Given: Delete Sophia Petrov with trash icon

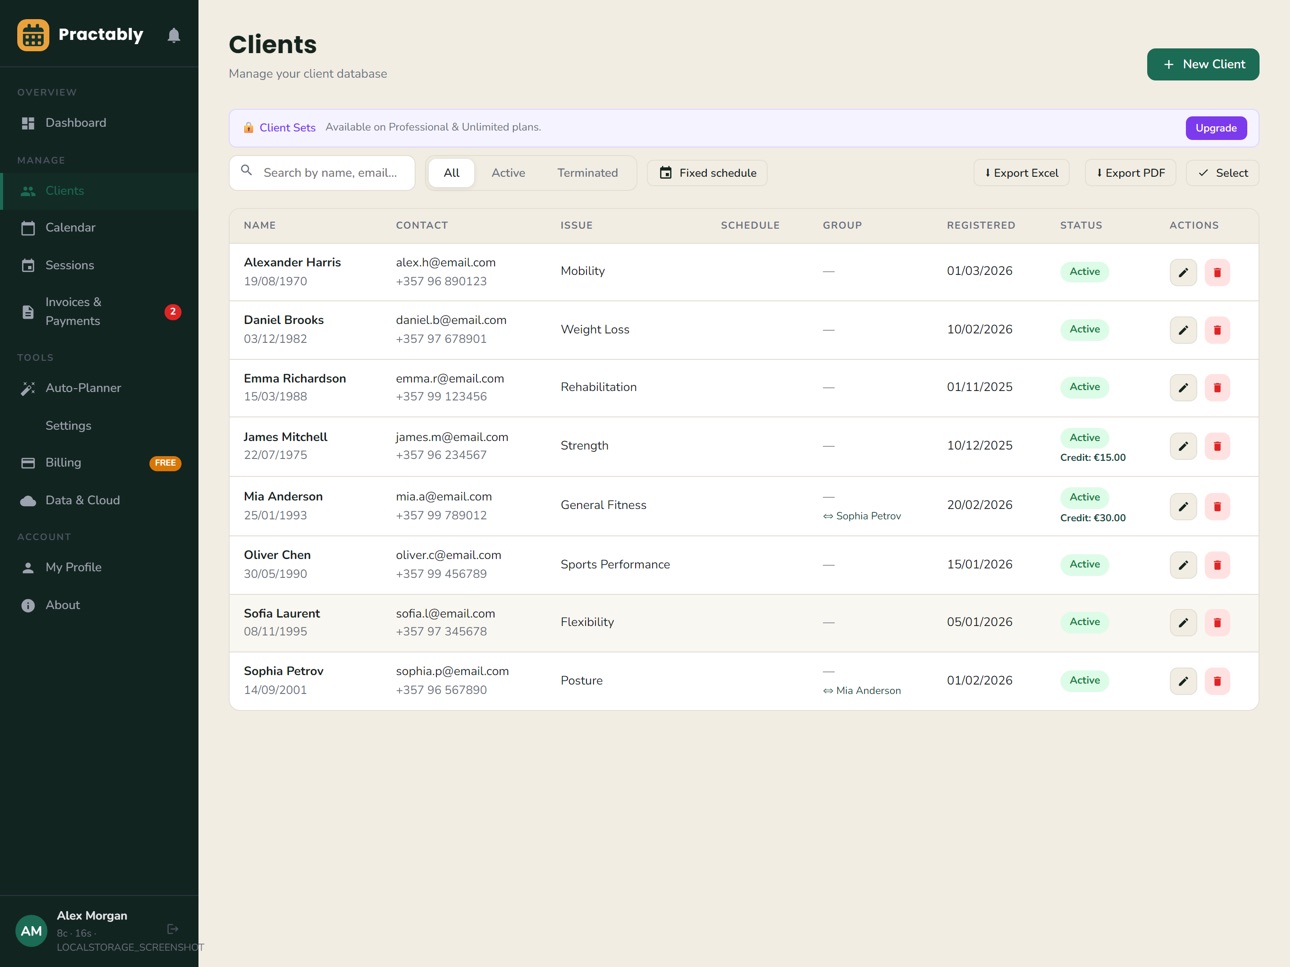Looking at the screenshot, I should pyautogui.click(x=1217, y=681).
